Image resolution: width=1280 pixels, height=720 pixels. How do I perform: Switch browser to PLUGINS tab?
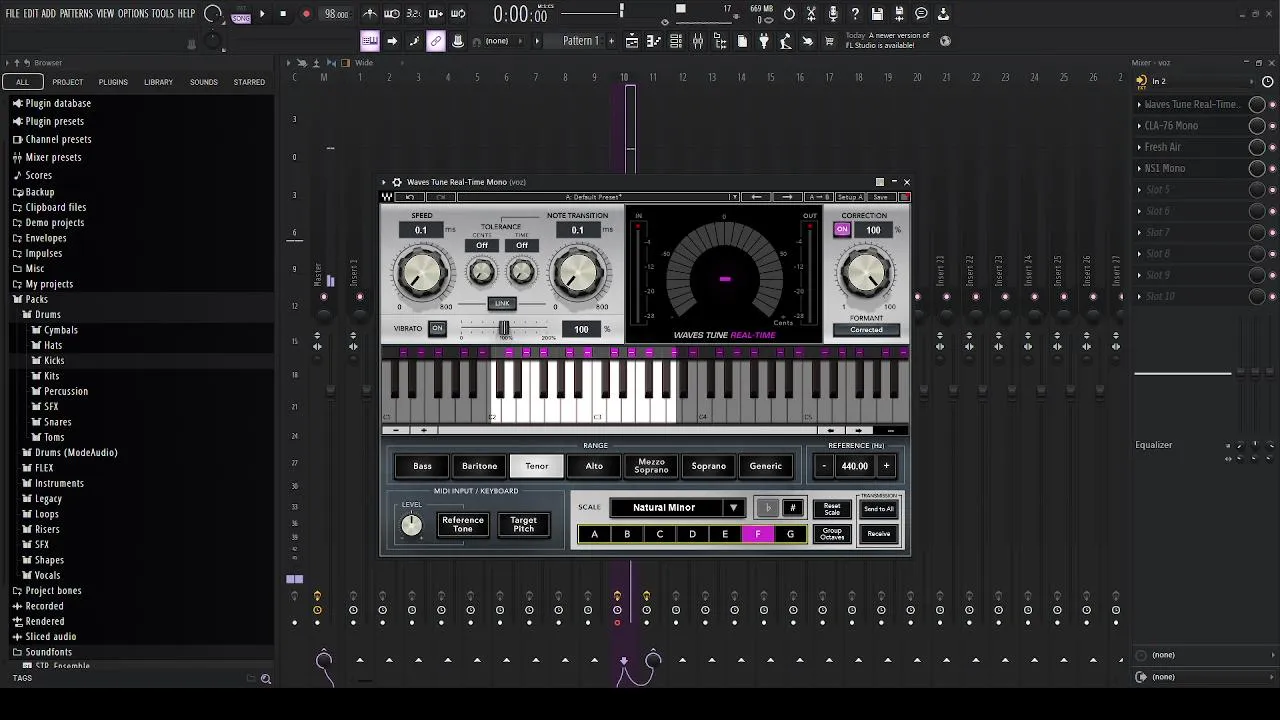[x=113, y=82]
